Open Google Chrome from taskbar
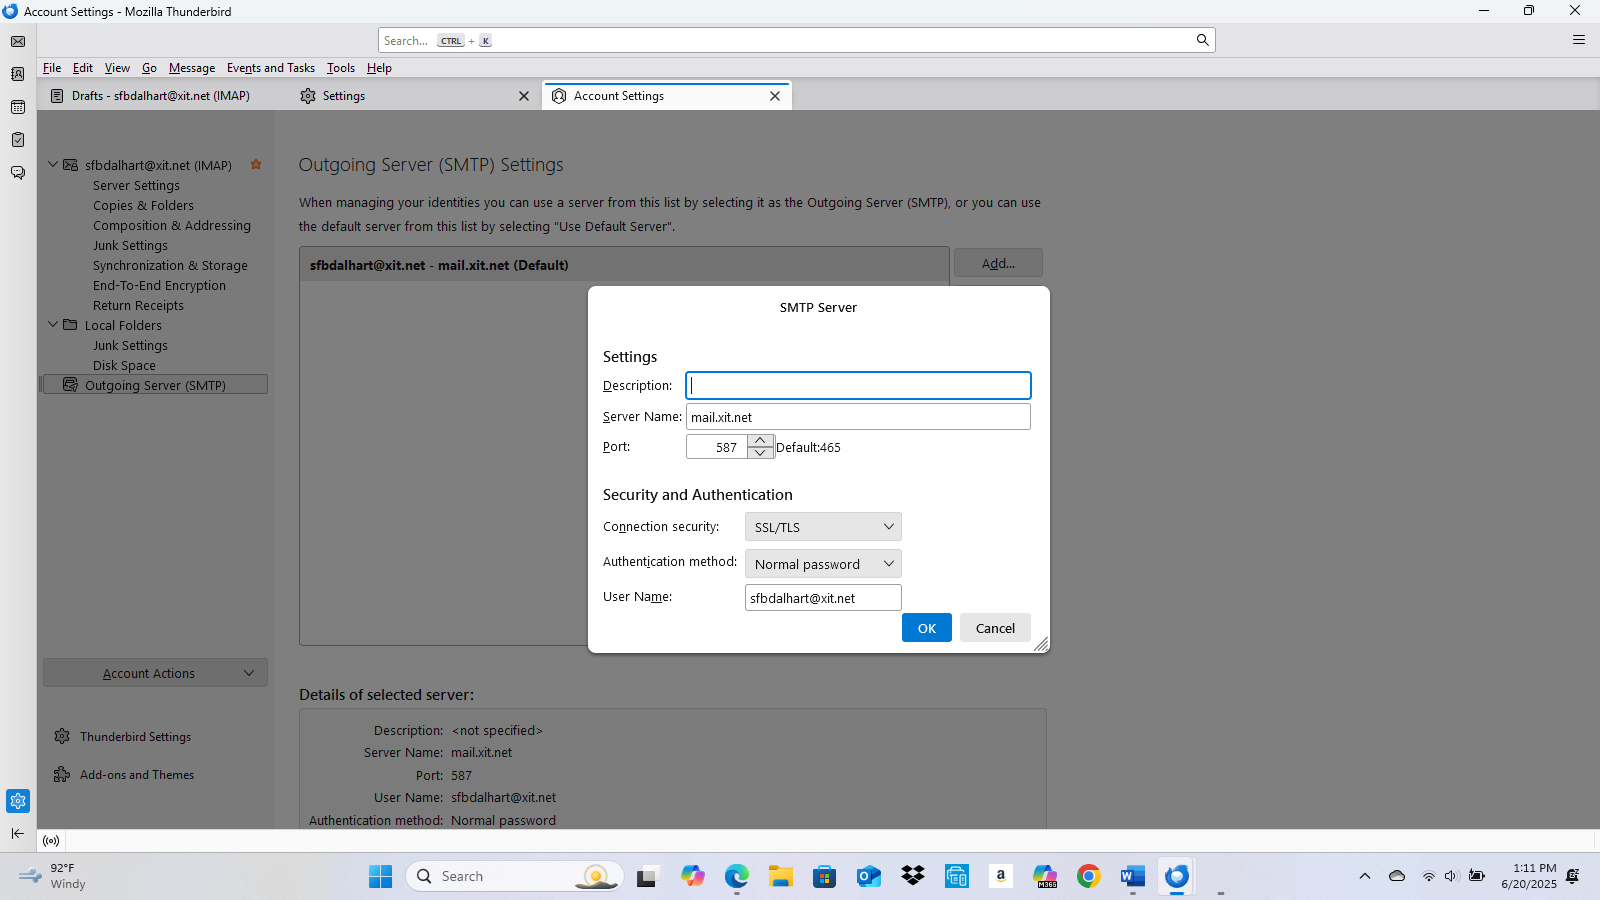This screenshot has width=1600, height=900. pos(1089,877)
